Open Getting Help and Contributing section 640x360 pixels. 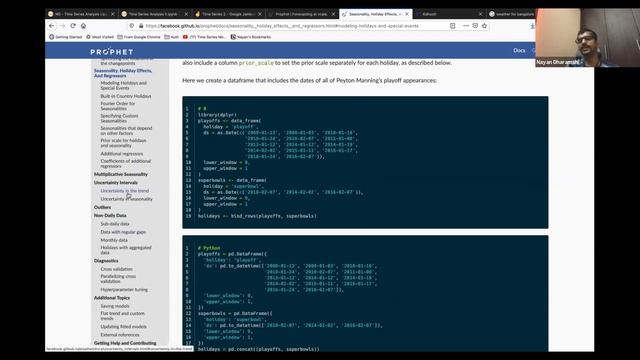(x=125, y=343)
